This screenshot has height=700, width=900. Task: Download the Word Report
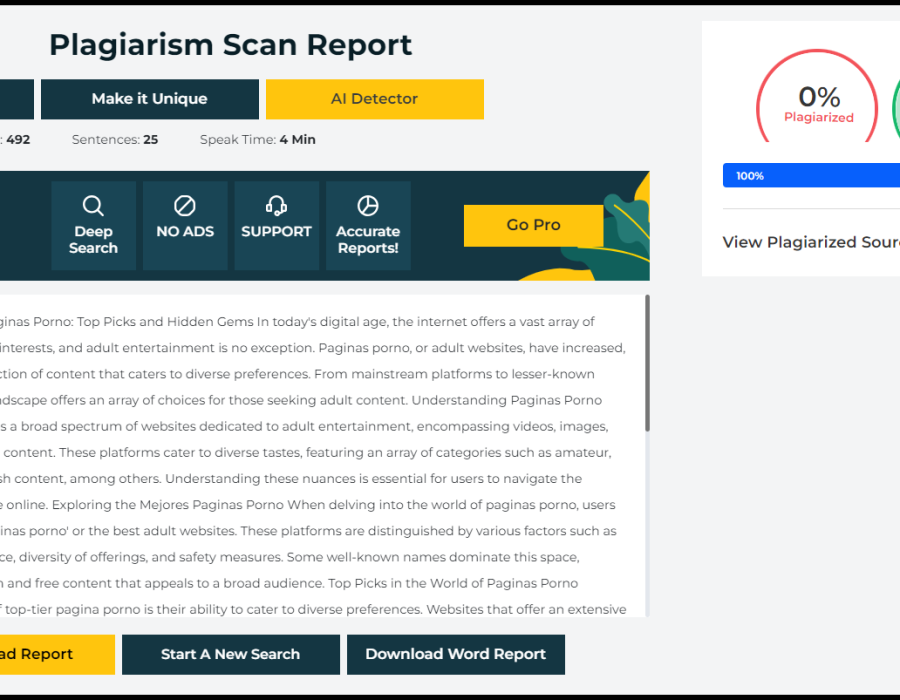[455, 654]
